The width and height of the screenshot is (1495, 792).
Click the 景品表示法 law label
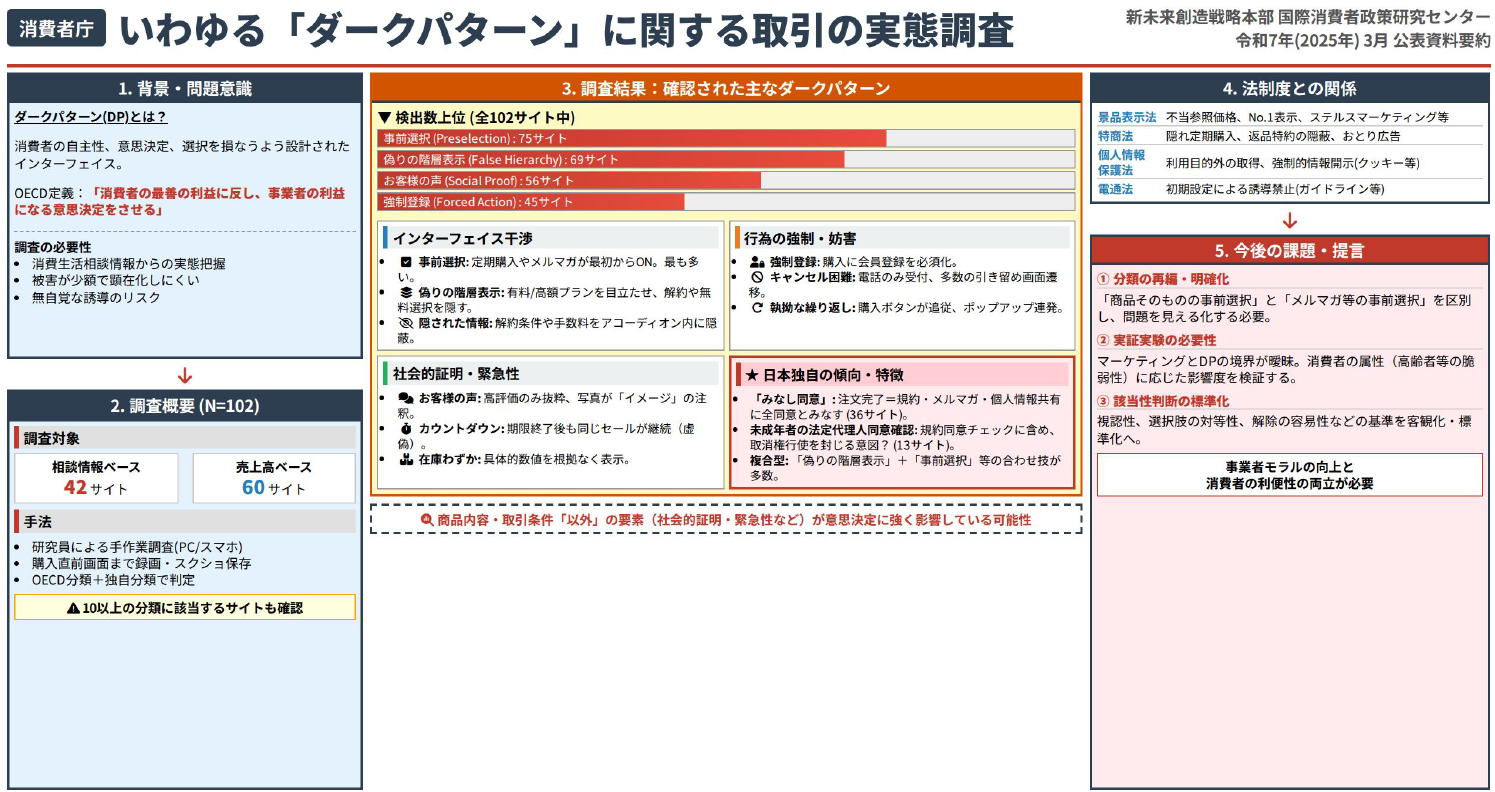pyautogui.click(x=1127, y=117)
